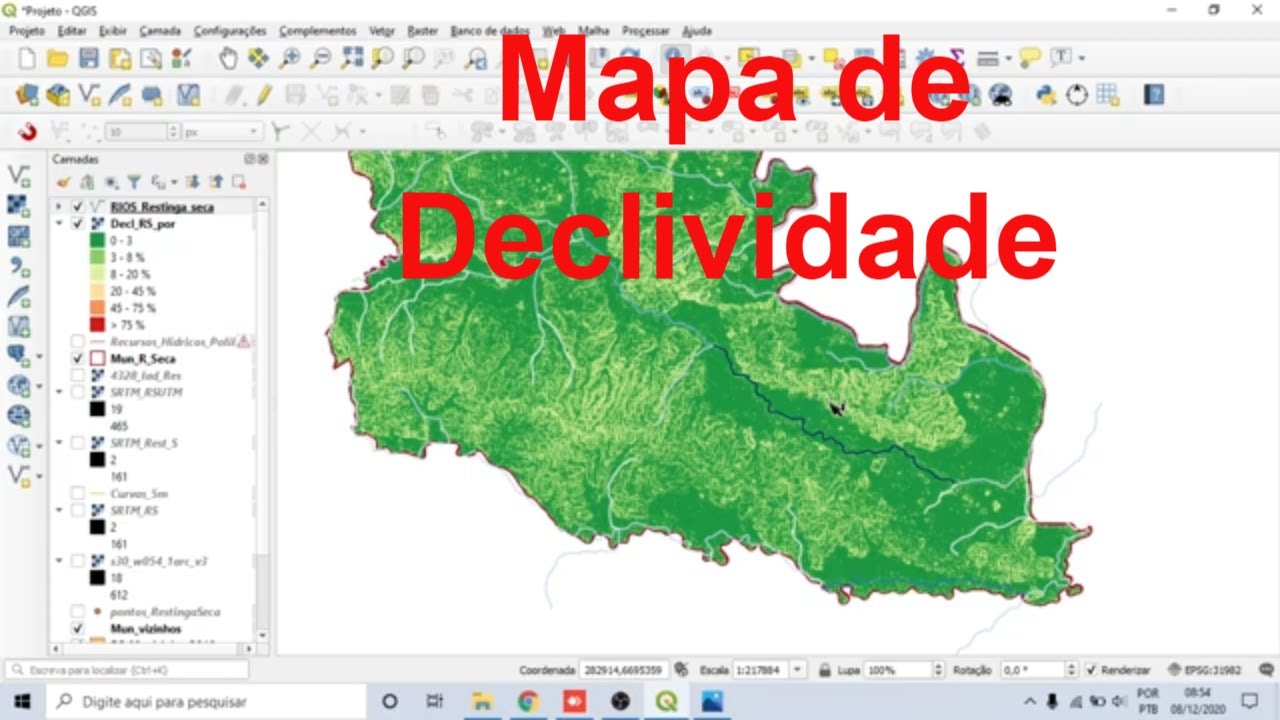The image size is (1280, 720).
Task: Click the Rotação value field
Action: click(x=1034, y=670)
